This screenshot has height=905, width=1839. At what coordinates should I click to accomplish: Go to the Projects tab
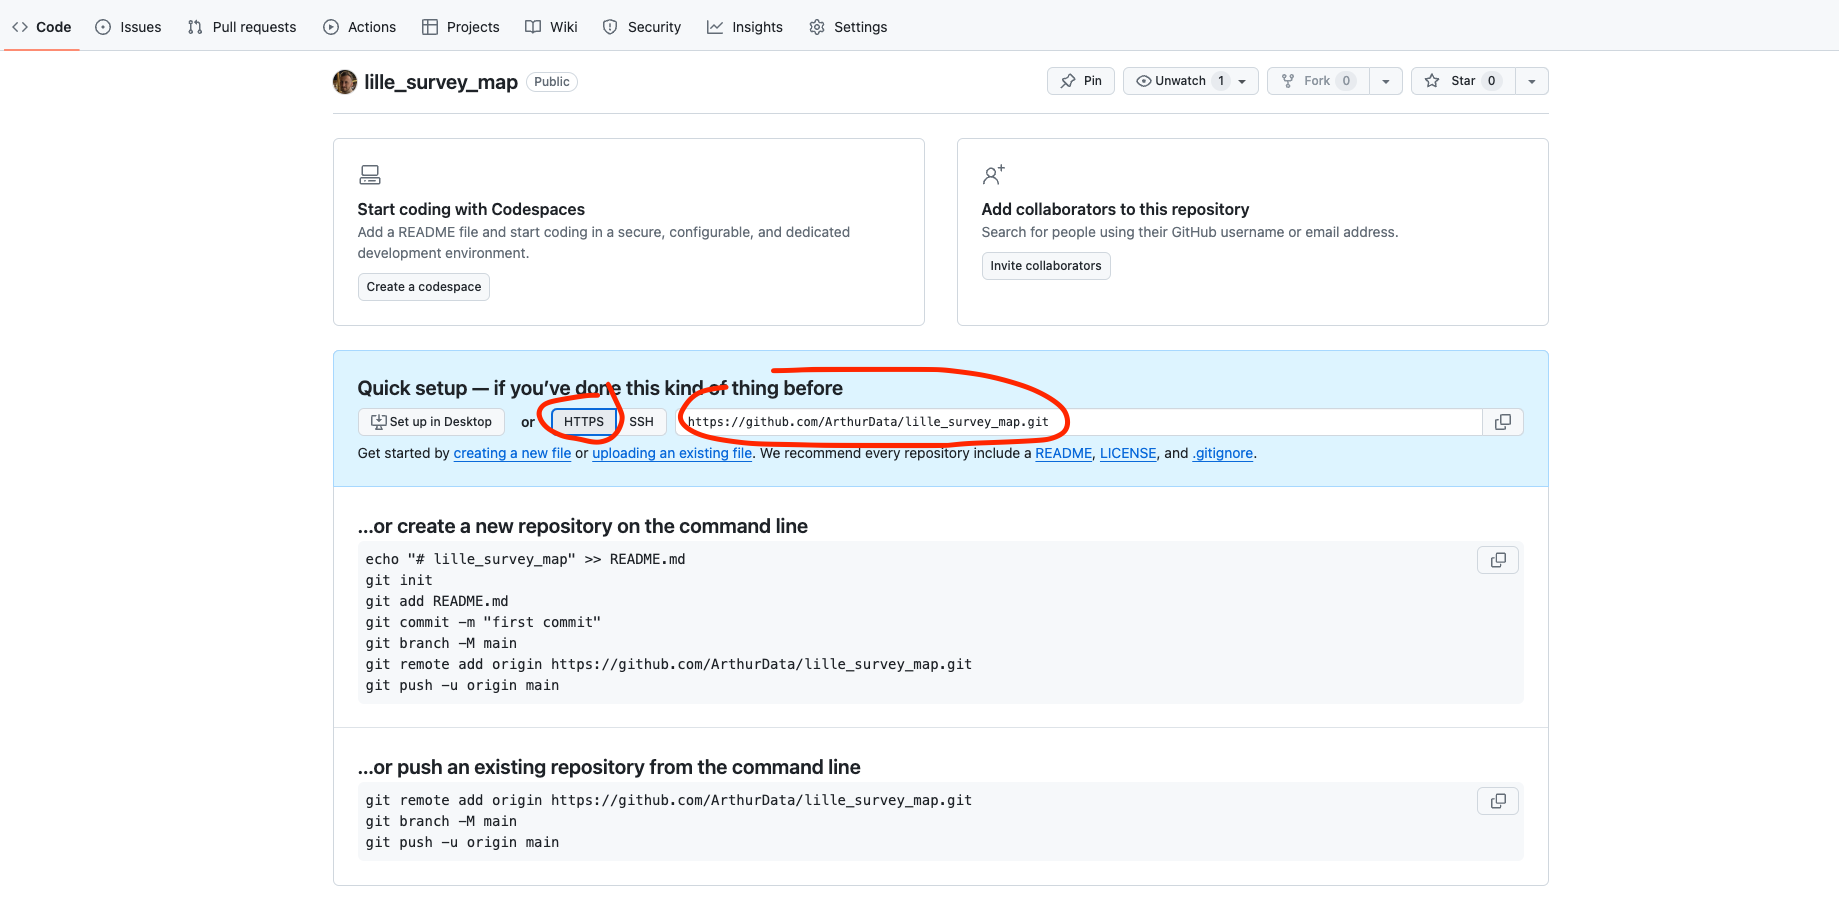click(x=461, y=27)
